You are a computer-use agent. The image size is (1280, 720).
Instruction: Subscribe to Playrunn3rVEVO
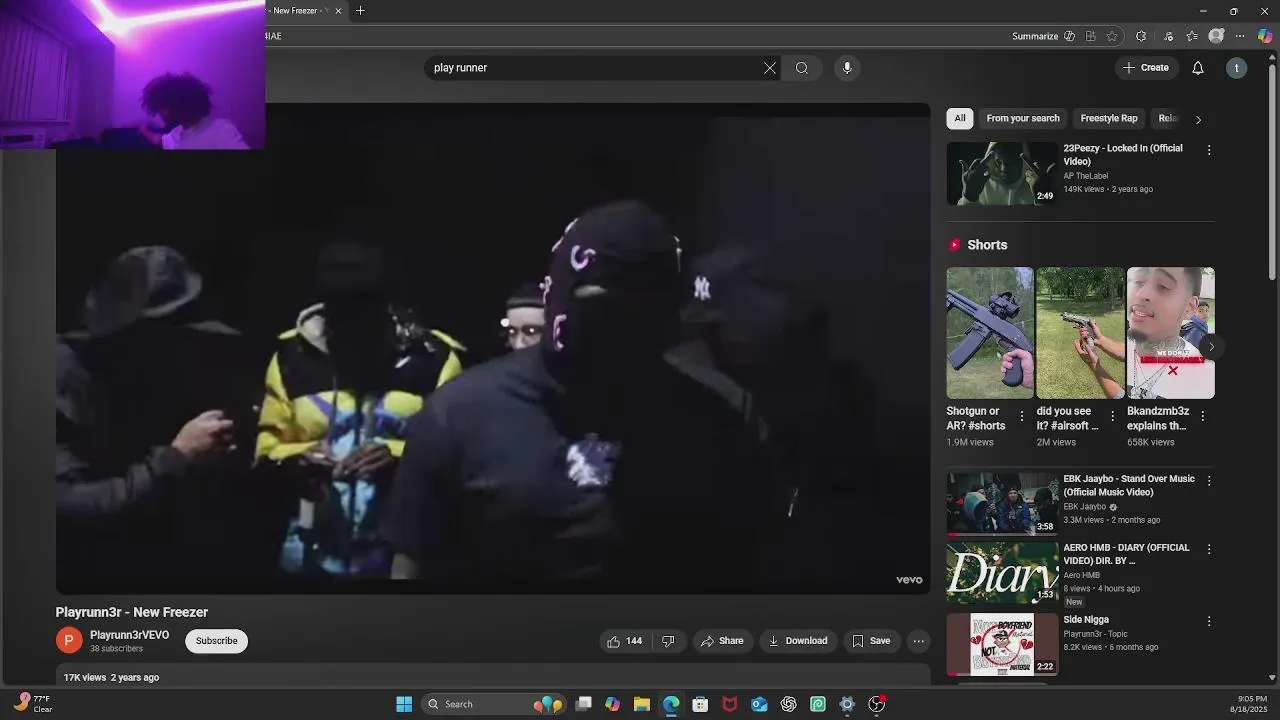point(217,641)
